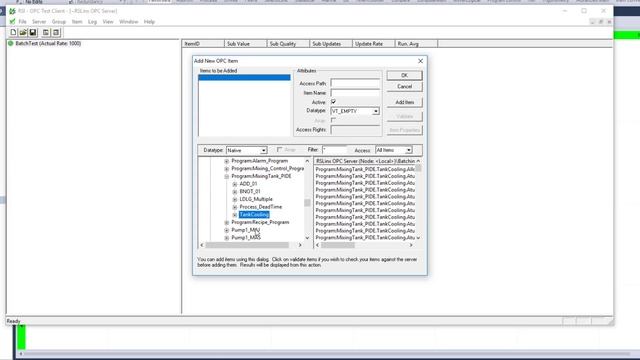Click the OPC Test Client title bar app icon
Image resolution: width=640 pixels, height=360 pixels.
(x=12, y=11)
